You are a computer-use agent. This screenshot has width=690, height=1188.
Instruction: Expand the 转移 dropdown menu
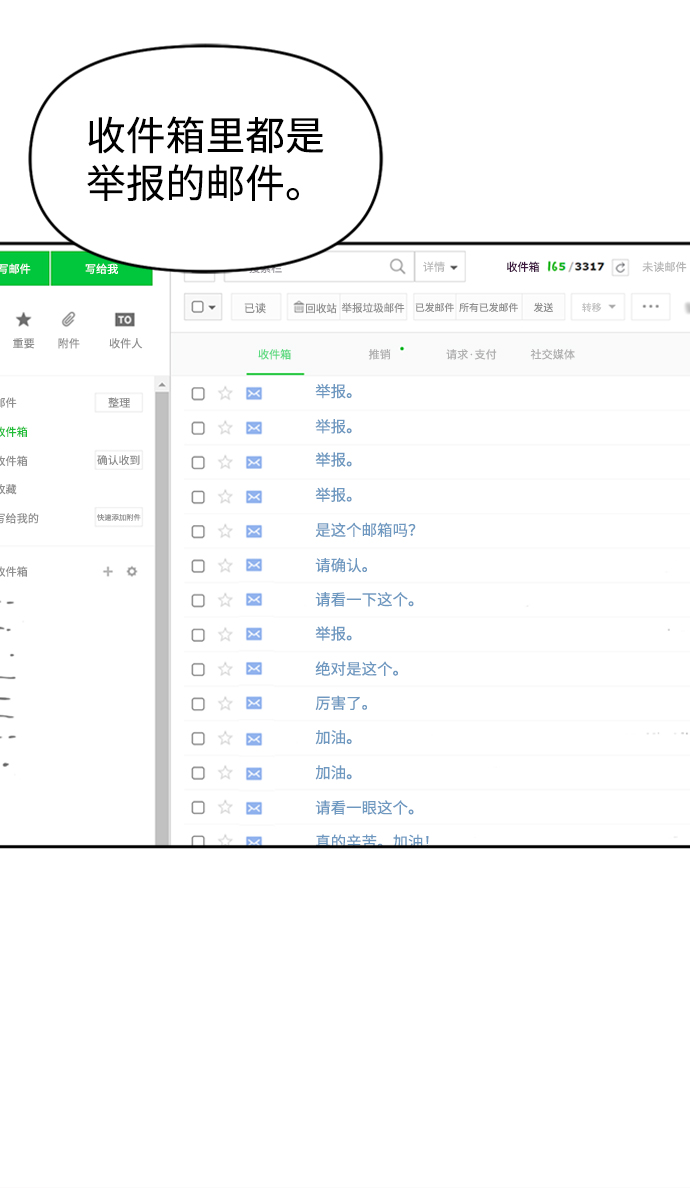click(598, 307)
